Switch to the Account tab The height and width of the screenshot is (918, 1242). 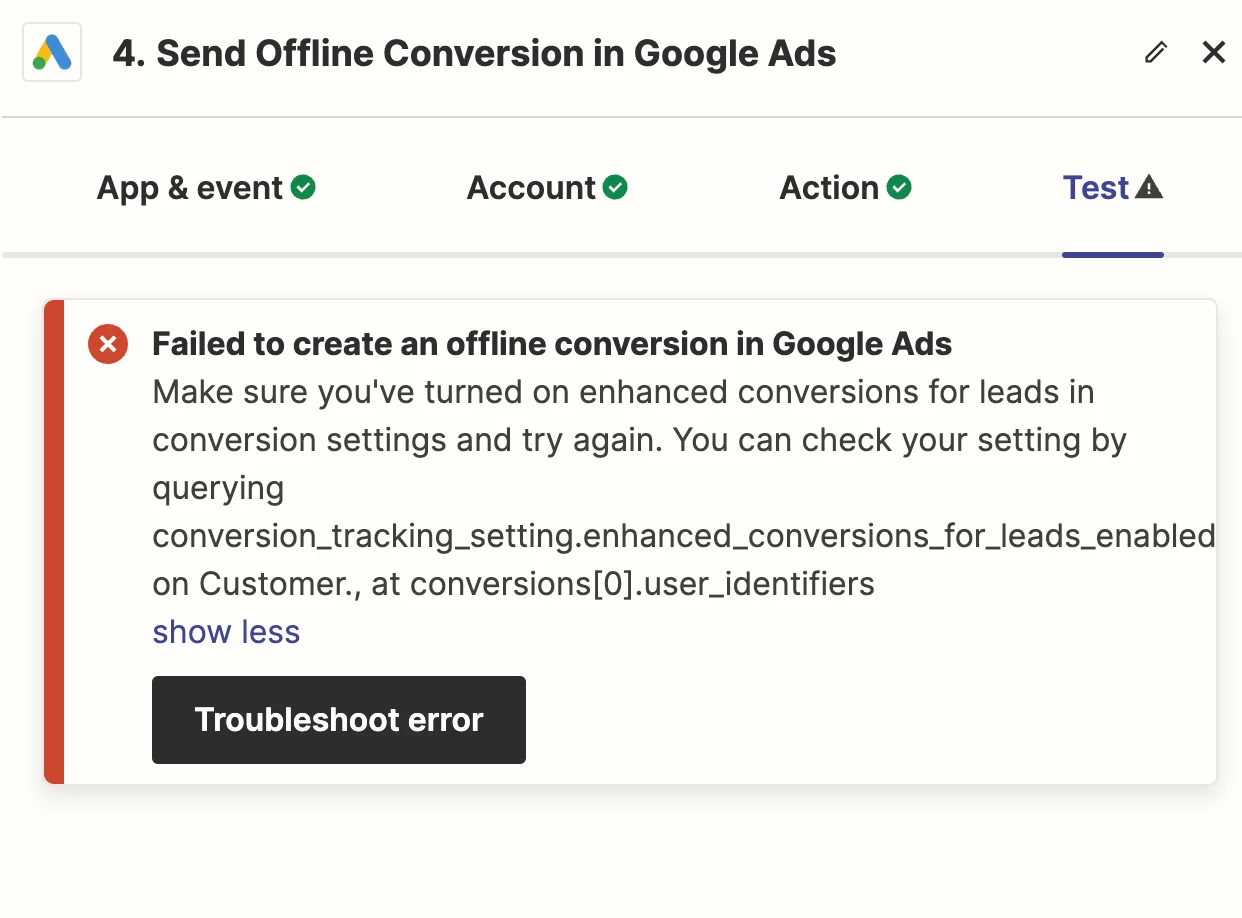click(x=547, y=188)
